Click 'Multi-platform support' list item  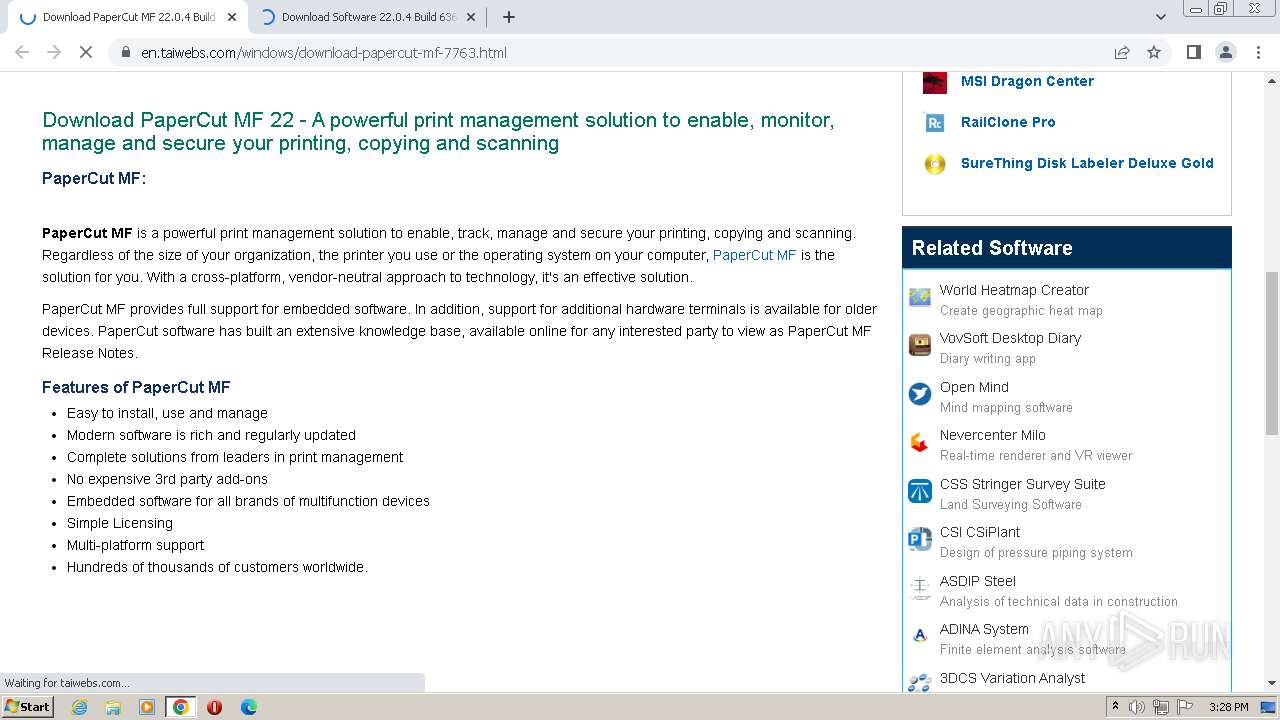click(x=135, y=545)
